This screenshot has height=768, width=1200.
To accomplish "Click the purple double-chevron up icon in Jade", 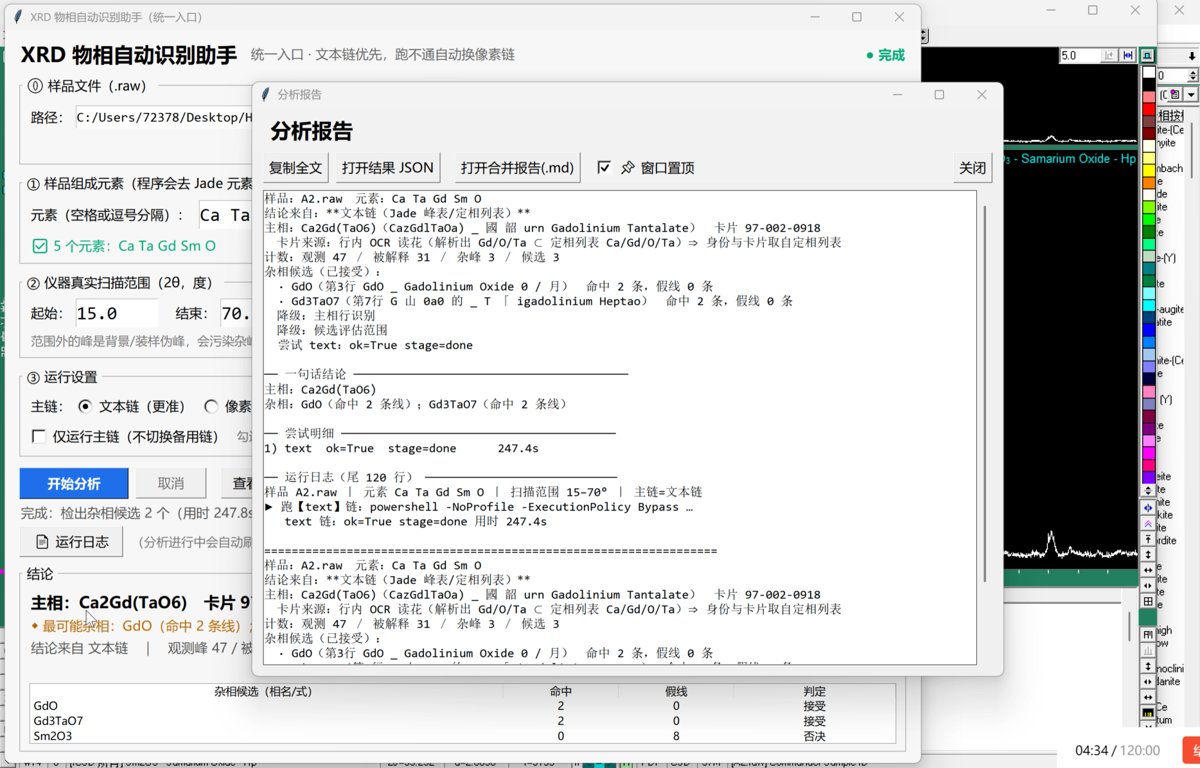I will (1148, 524).
